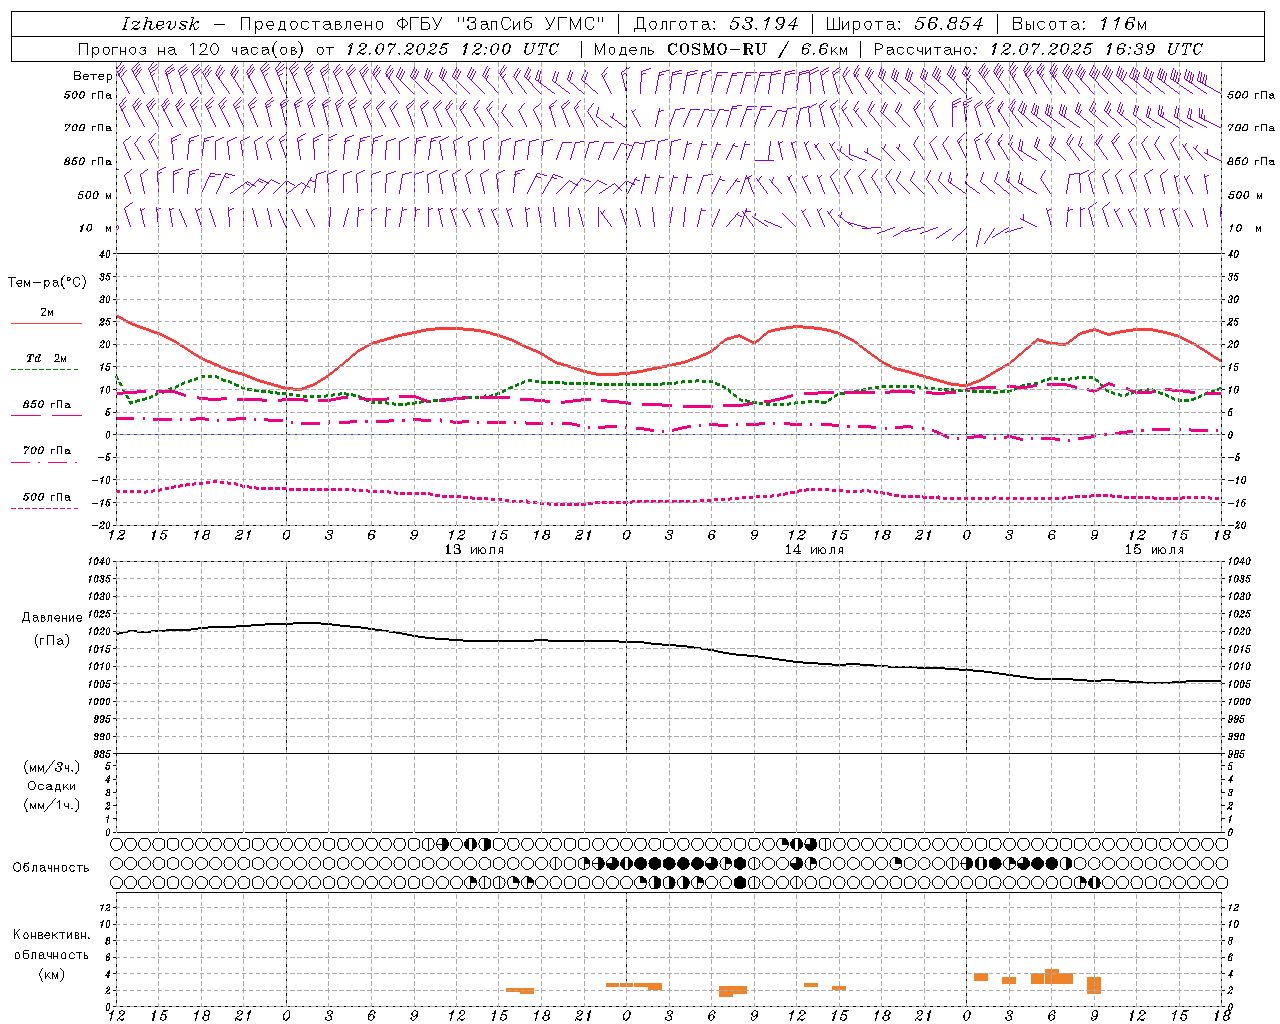This screenshot has width=1280, height=1024.
Task: Click the Высота: 116м header field
Action: [1079, 24]
